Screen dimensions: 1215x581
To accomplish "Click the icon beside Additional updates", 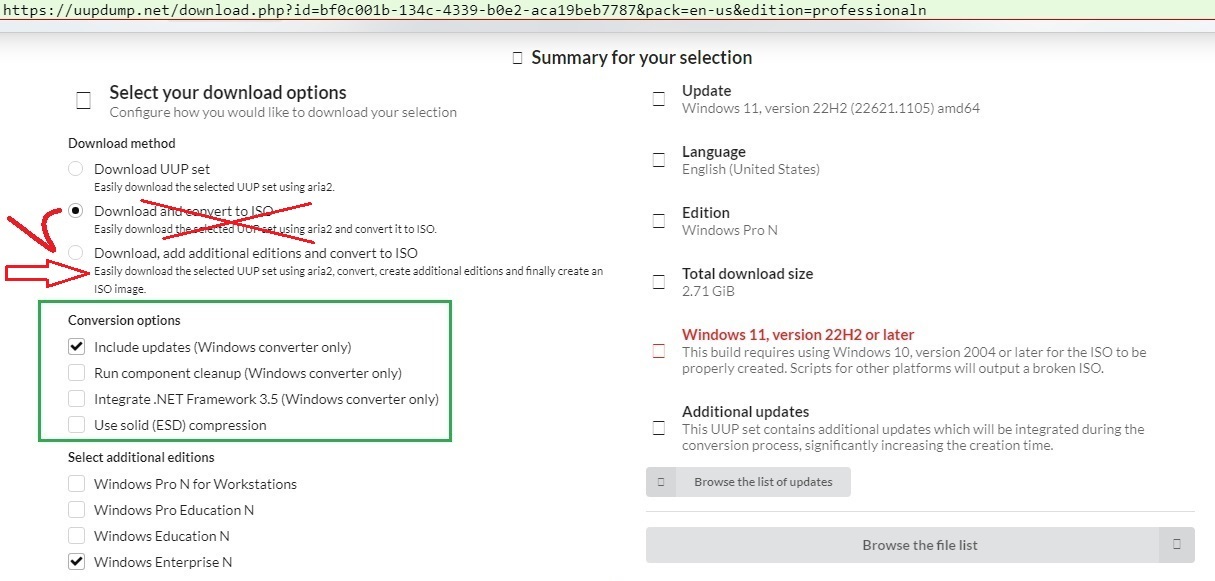I will pyautogui.click(x=658, y=428).
